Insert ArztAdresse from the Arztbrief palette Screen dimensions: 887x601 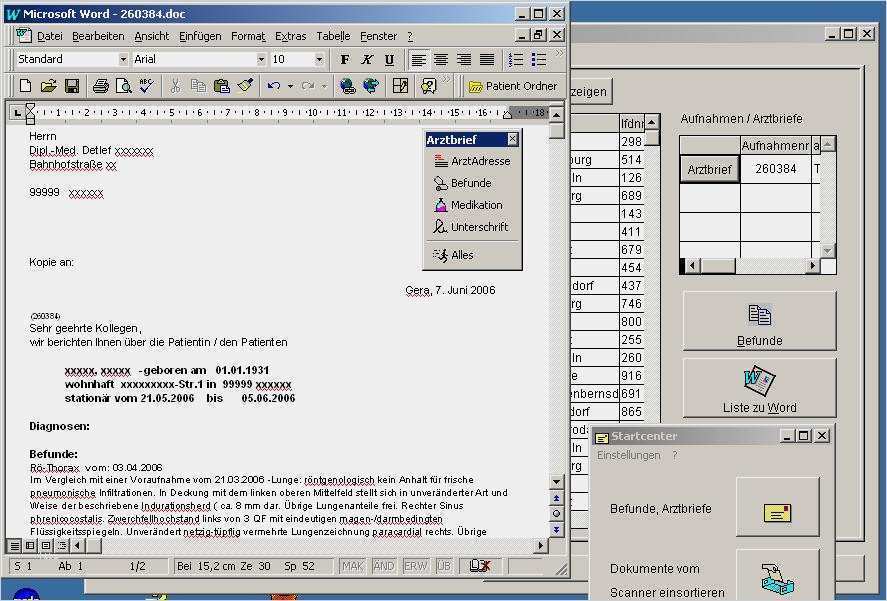tap(472, 161)
